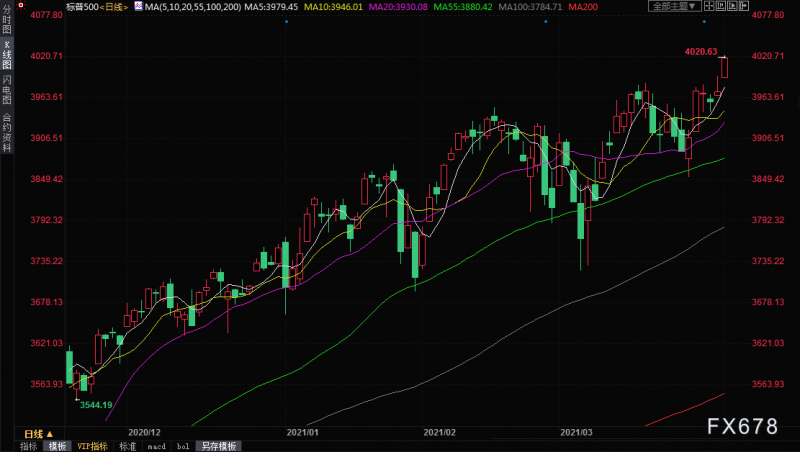The width and height of the screenshot is (800, 452).
Task: Expand the 日线 period selector at bottom-left
Action: click(x=39, y=434)
